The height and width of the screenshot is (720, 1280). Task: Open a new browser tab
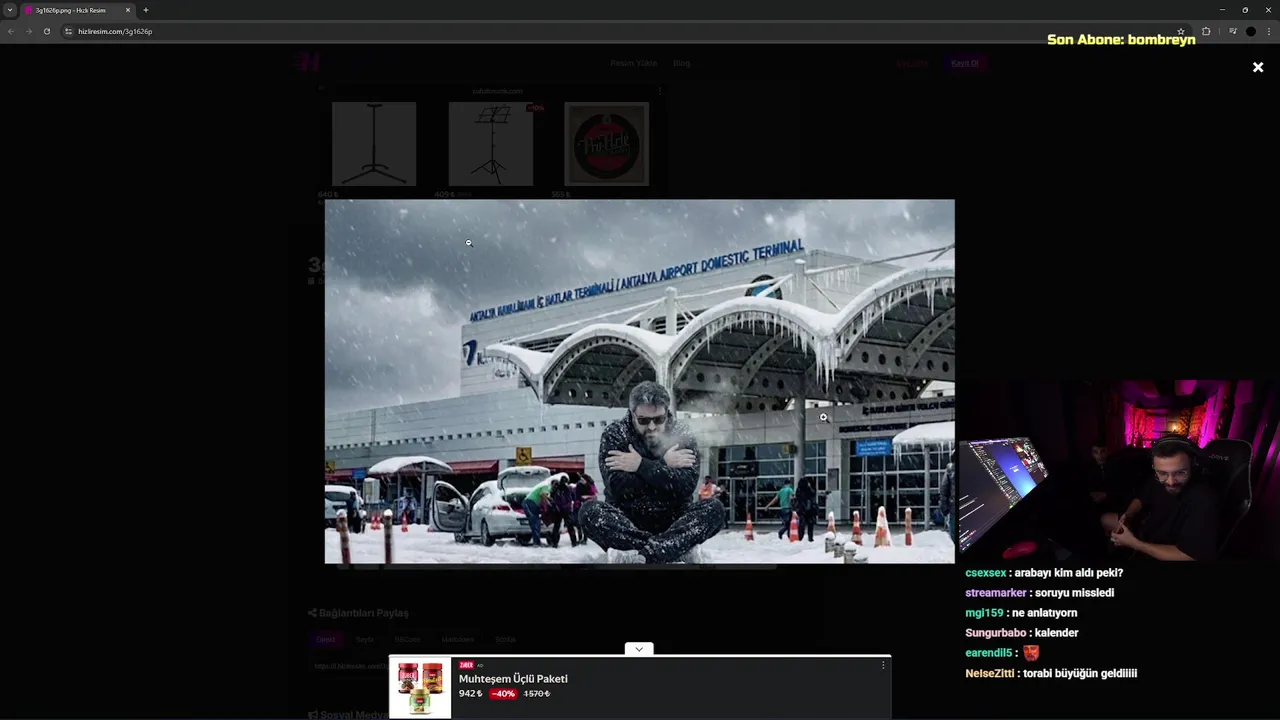click(146, 10)
